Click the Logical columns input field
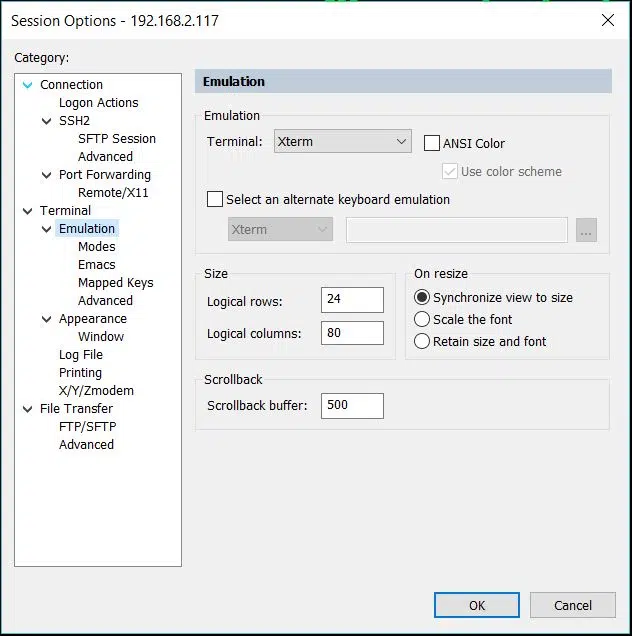 point(352,333)
